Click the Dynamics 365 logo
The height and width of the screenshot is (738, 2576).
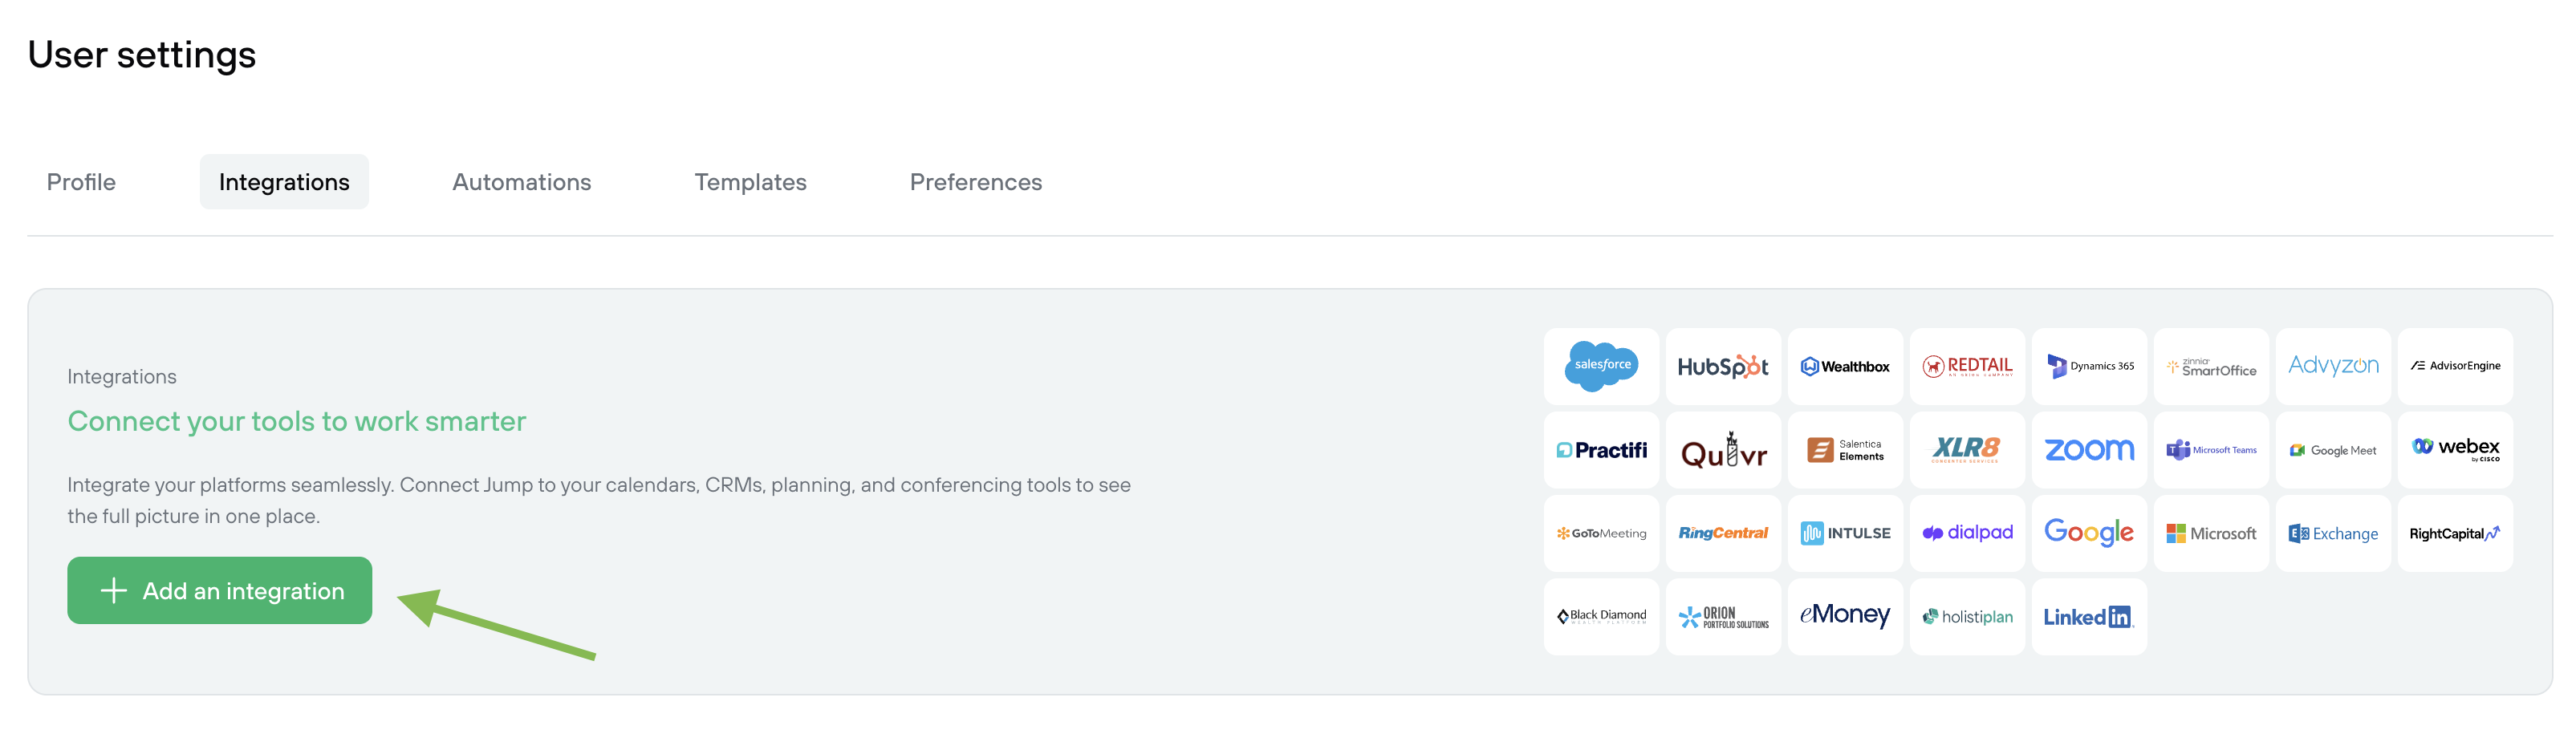point(2089,366)
